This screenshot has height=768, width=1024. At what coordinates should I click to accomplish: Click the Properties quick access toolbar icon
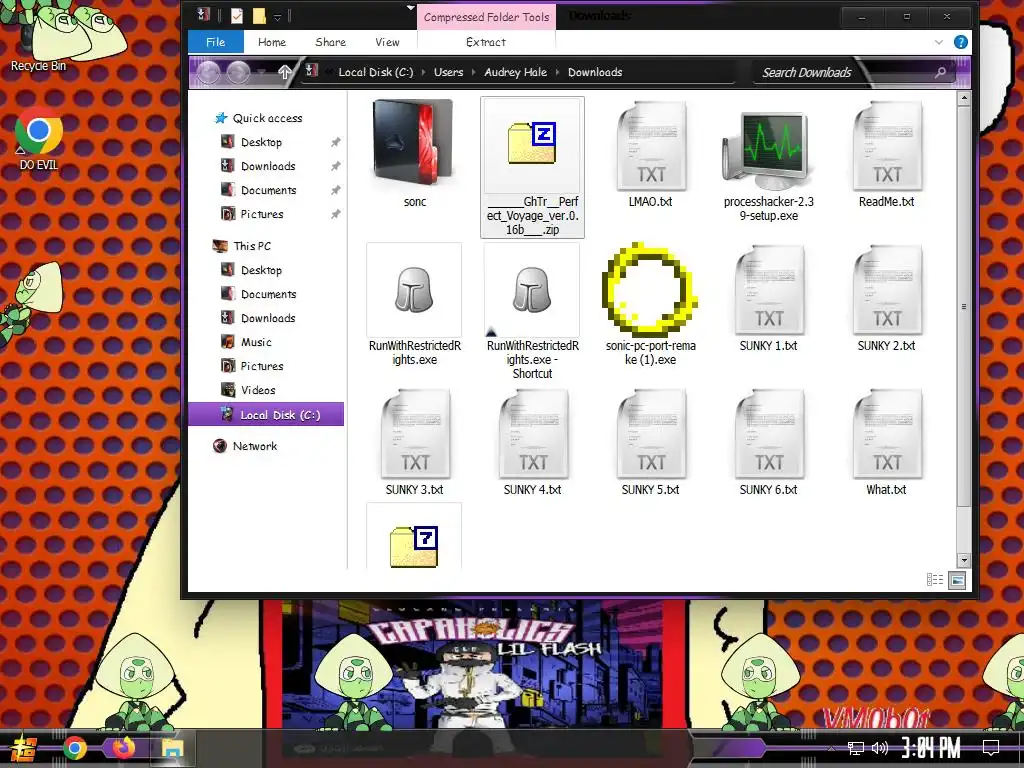point(236,16)
